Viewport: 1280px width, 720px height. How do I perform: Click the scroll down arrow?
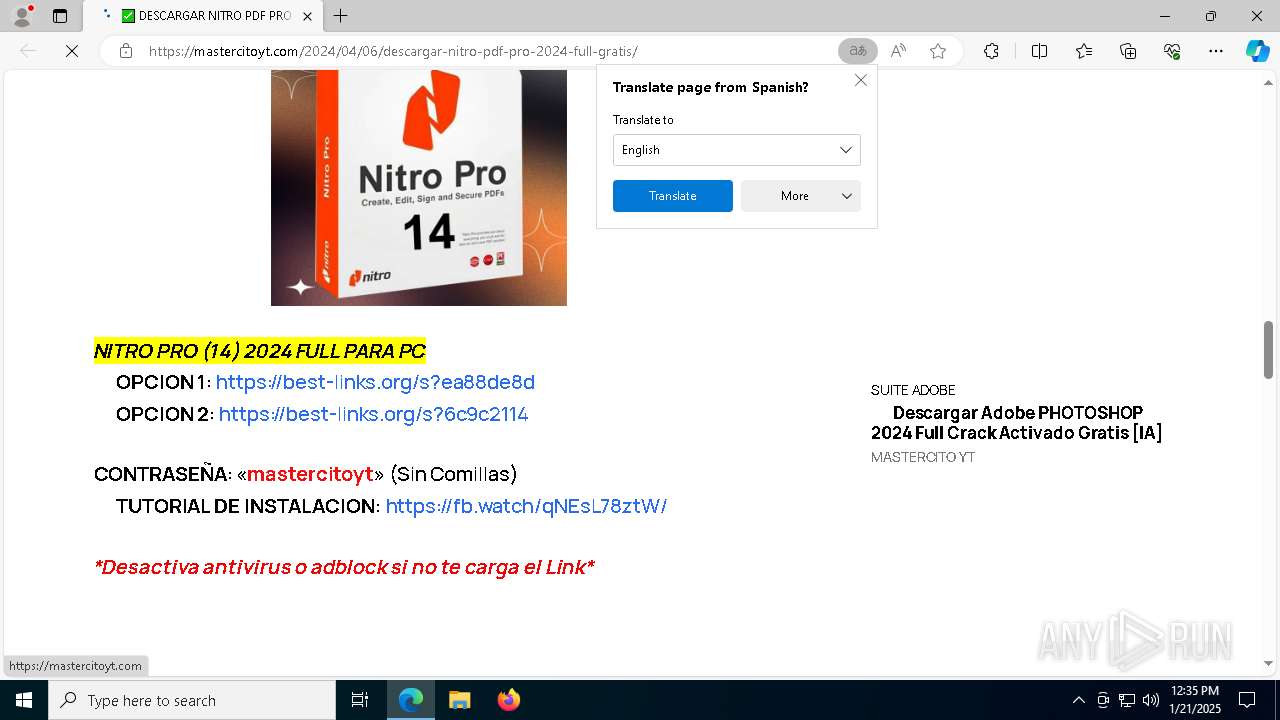(1268, 663)
